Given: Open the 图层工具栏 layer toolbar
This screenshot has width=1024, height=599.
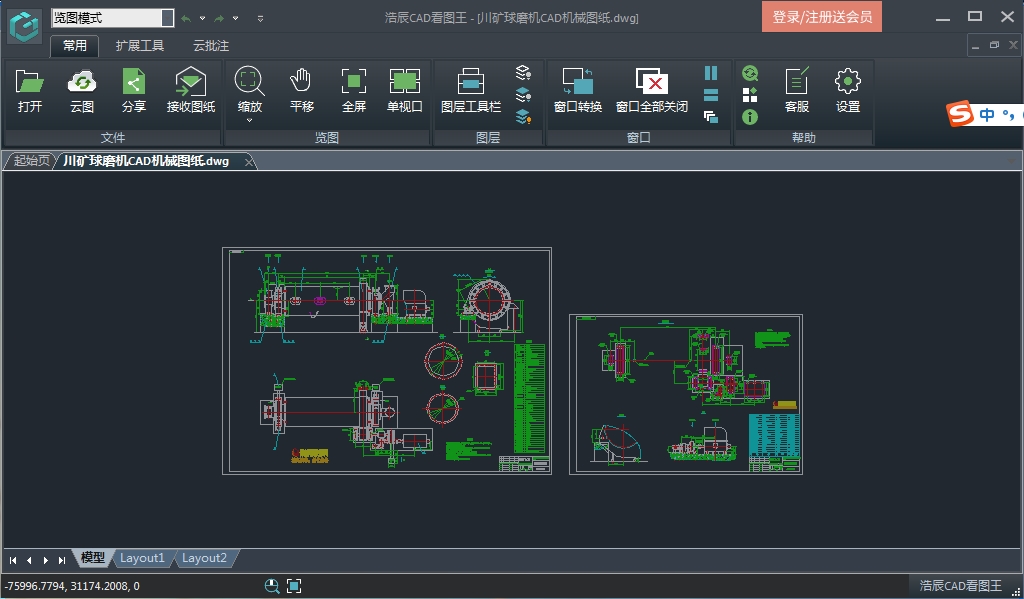Looking at the screenshot, I should (471, 91).
